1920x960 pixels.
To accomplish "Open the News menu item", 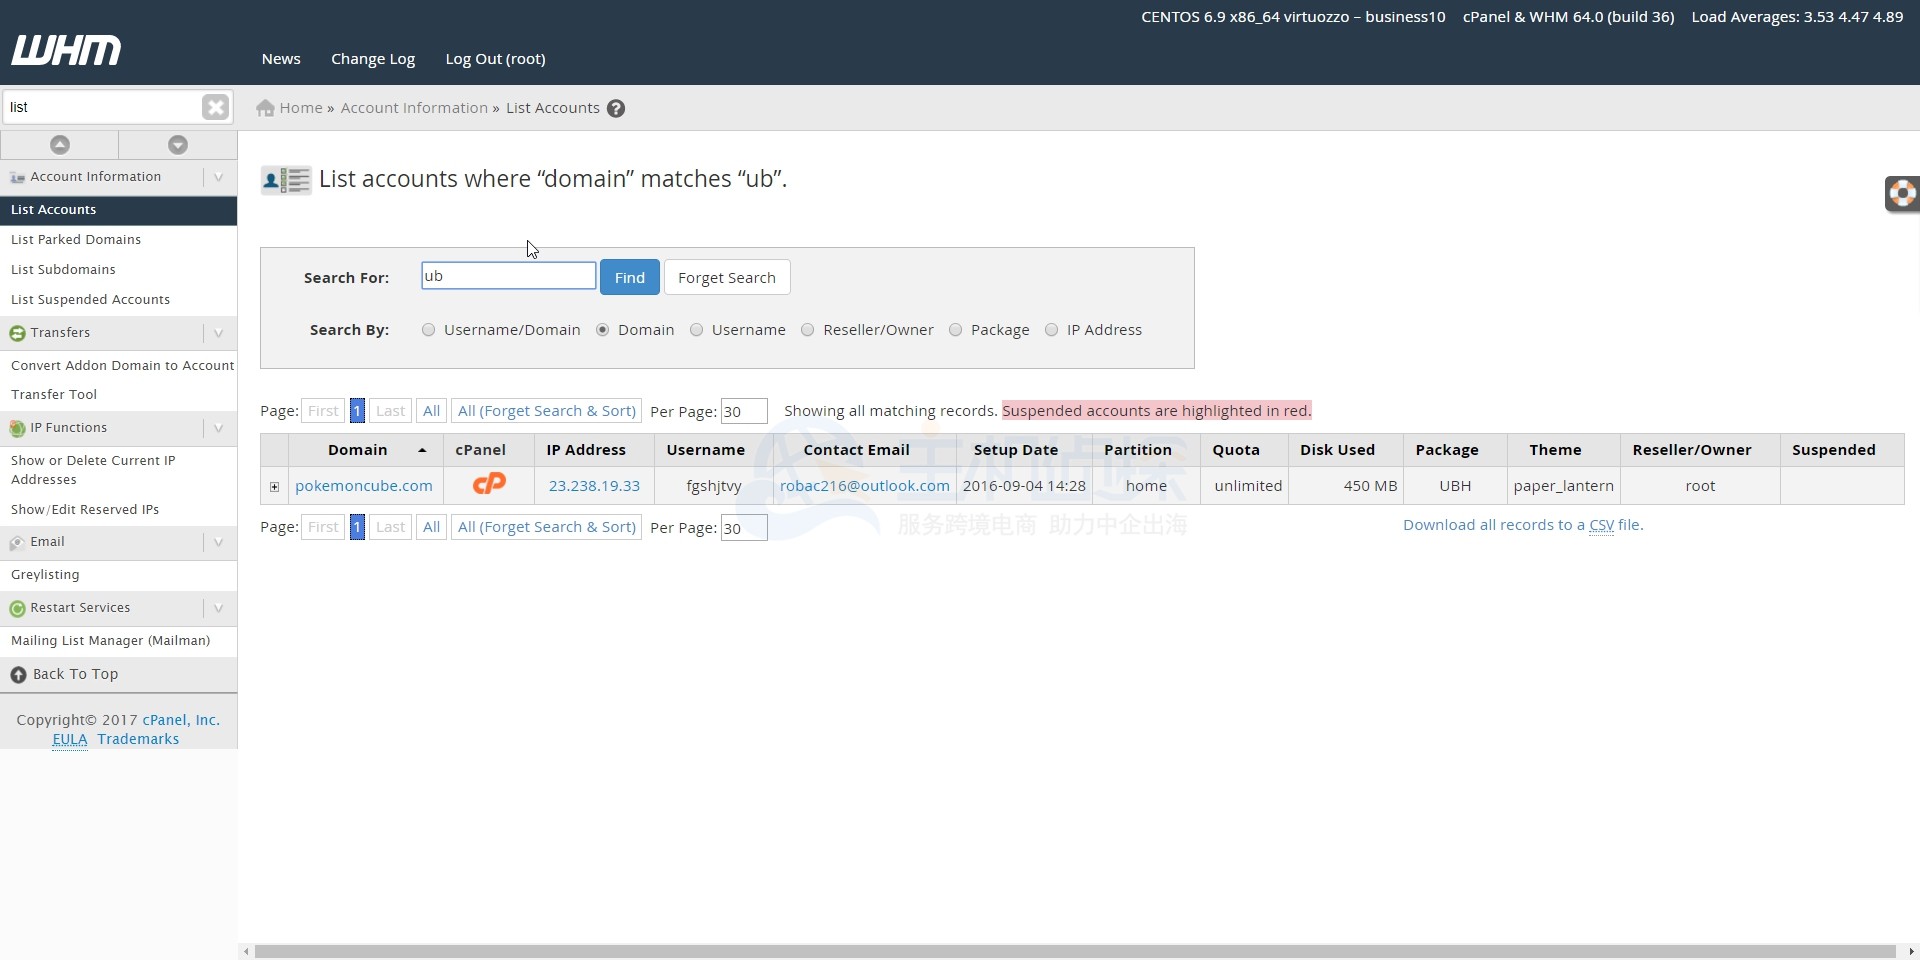I will tap(280, 58).
